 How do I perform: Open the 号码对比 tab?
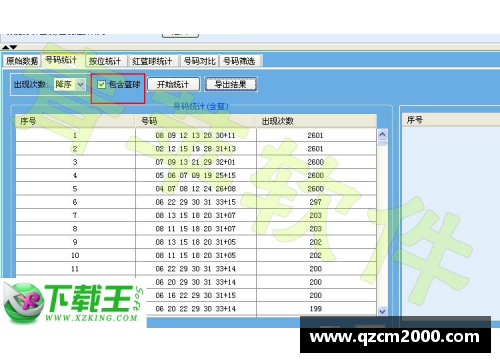tap(199, 61)
